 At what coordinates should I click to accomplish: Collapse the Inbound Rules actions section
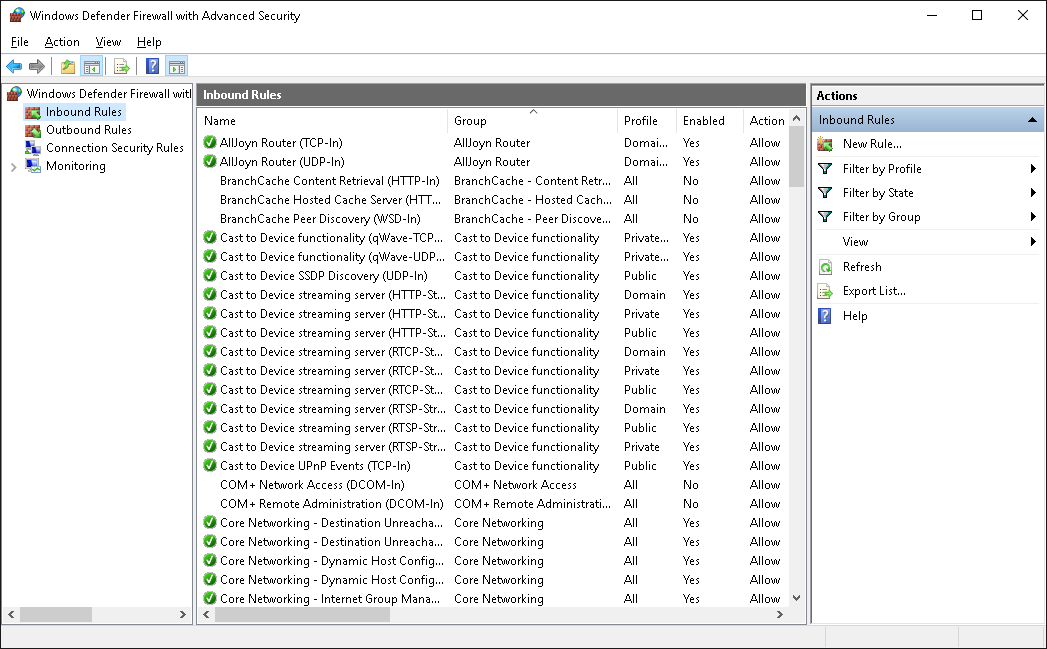[x=1035, y=119]
